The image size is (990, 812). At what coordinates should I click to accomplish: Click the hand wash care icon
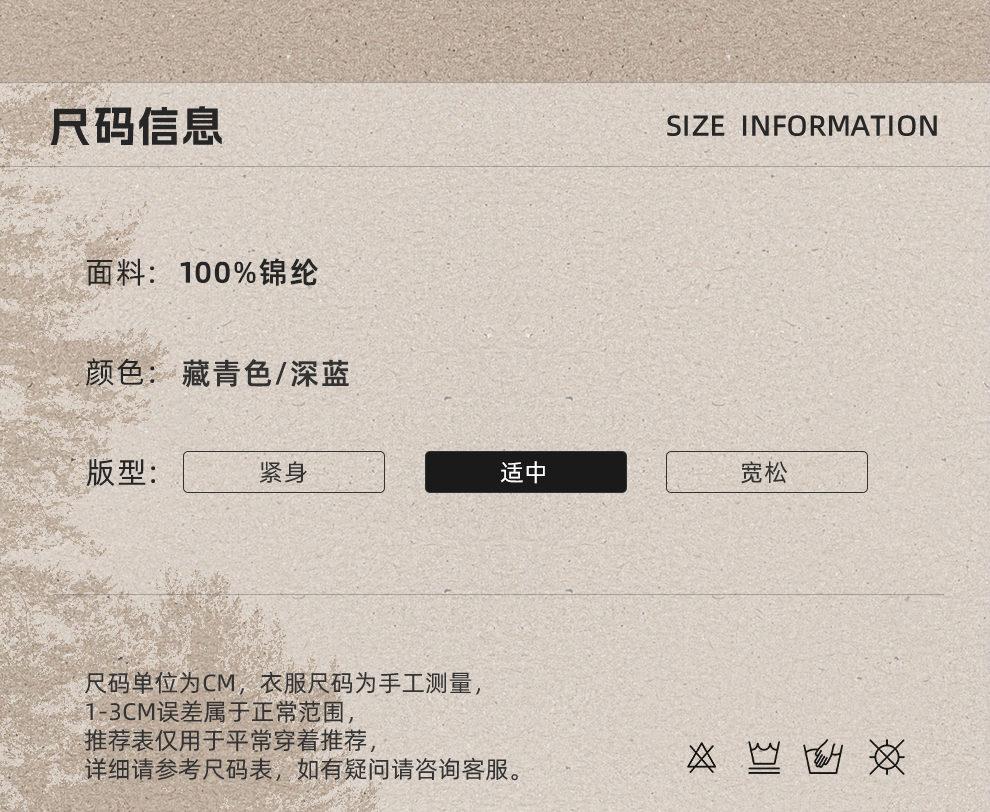[x=823, y=757]
